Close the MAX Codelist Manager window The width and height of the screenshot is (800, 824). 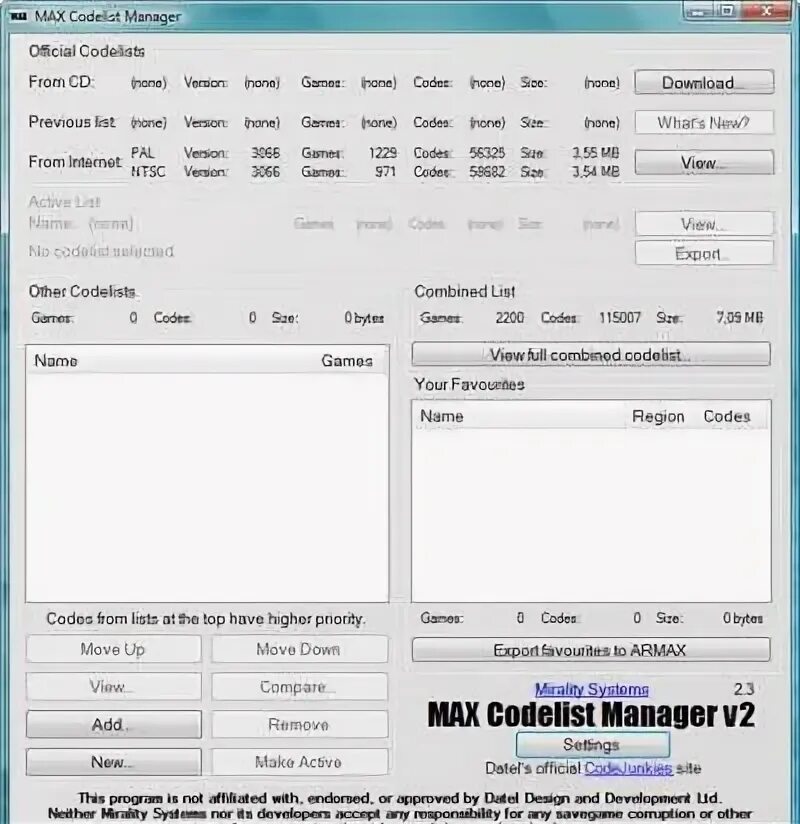click(766, 11)
